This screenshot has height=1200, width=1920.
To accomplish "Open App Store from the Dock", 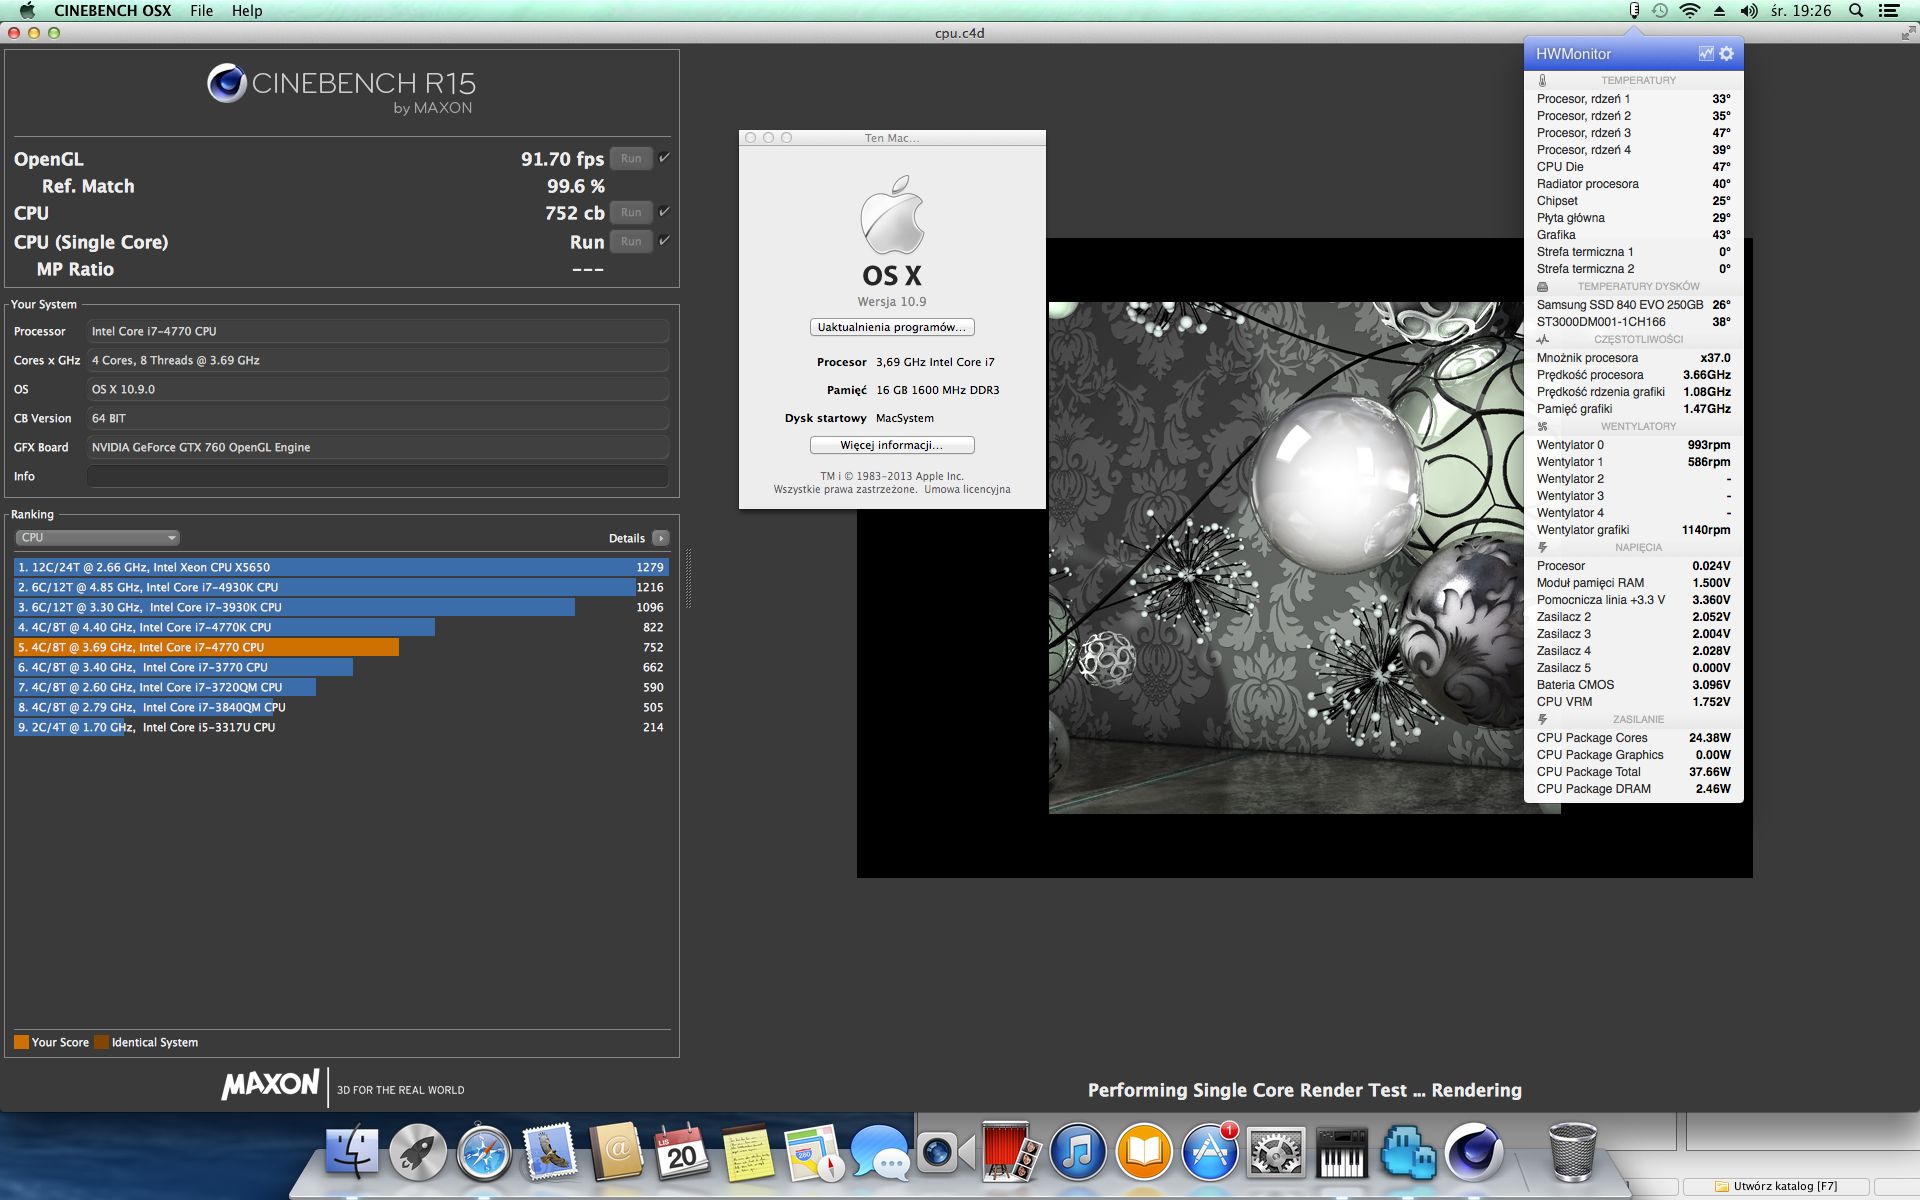I will (1210, 1152).
